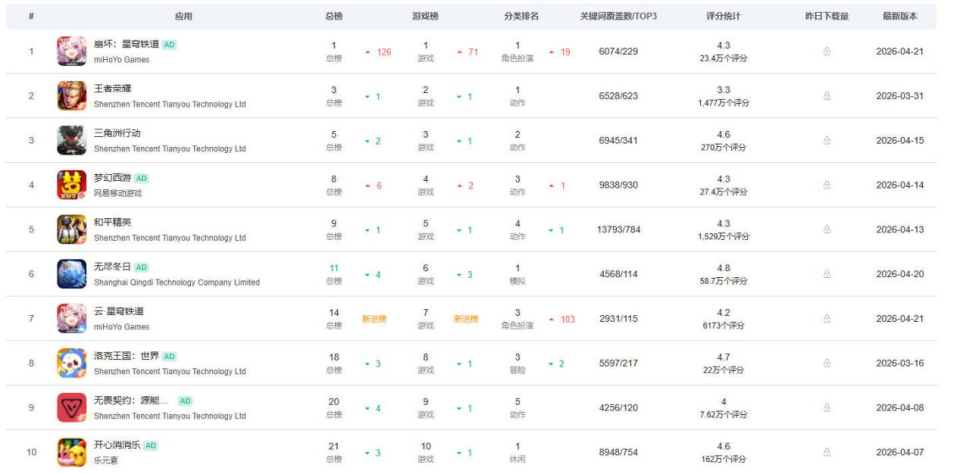The image size is (960, 474).
Task: Click the AD badge beside 洛克王国：世界
Action: pyautogui.click(x=170, y=356)
